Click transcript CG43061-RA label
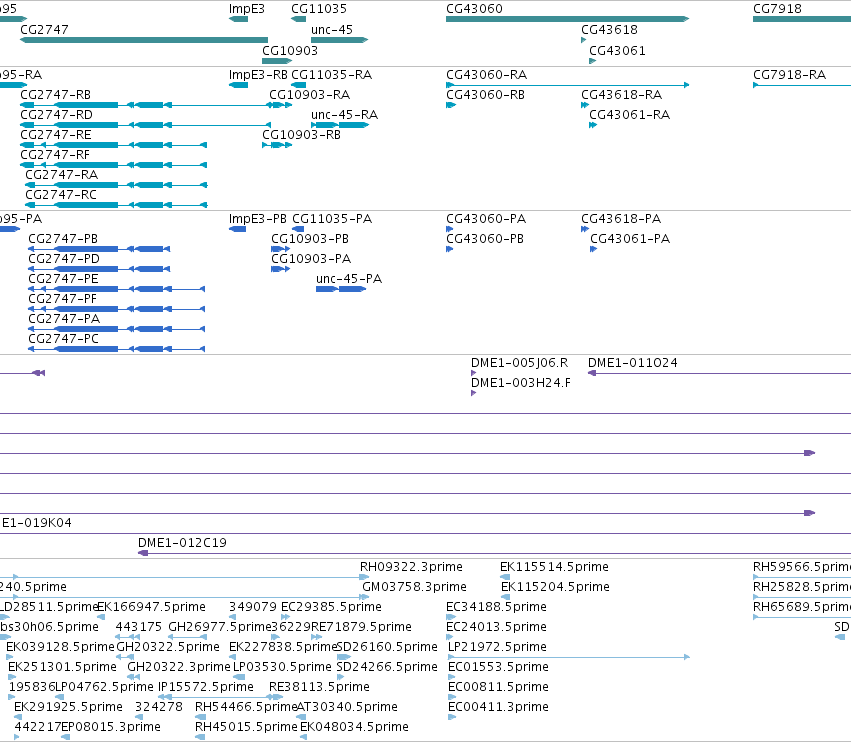Viewport: 851px width, 742px height. click(630, 115)
